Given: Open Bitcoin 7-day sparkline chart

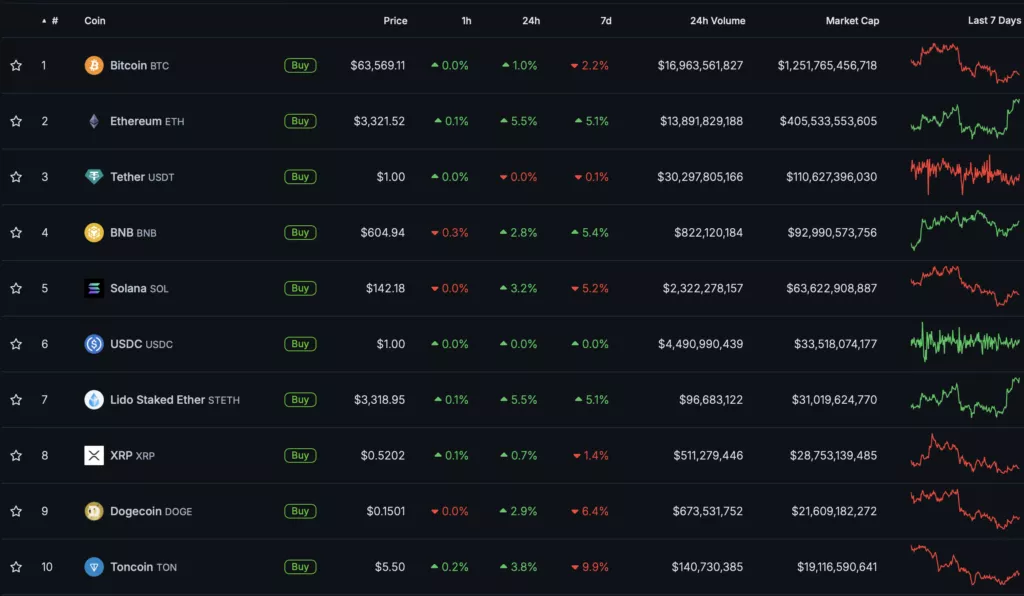Looking at the screenshot, I should (x=965, y=63).
